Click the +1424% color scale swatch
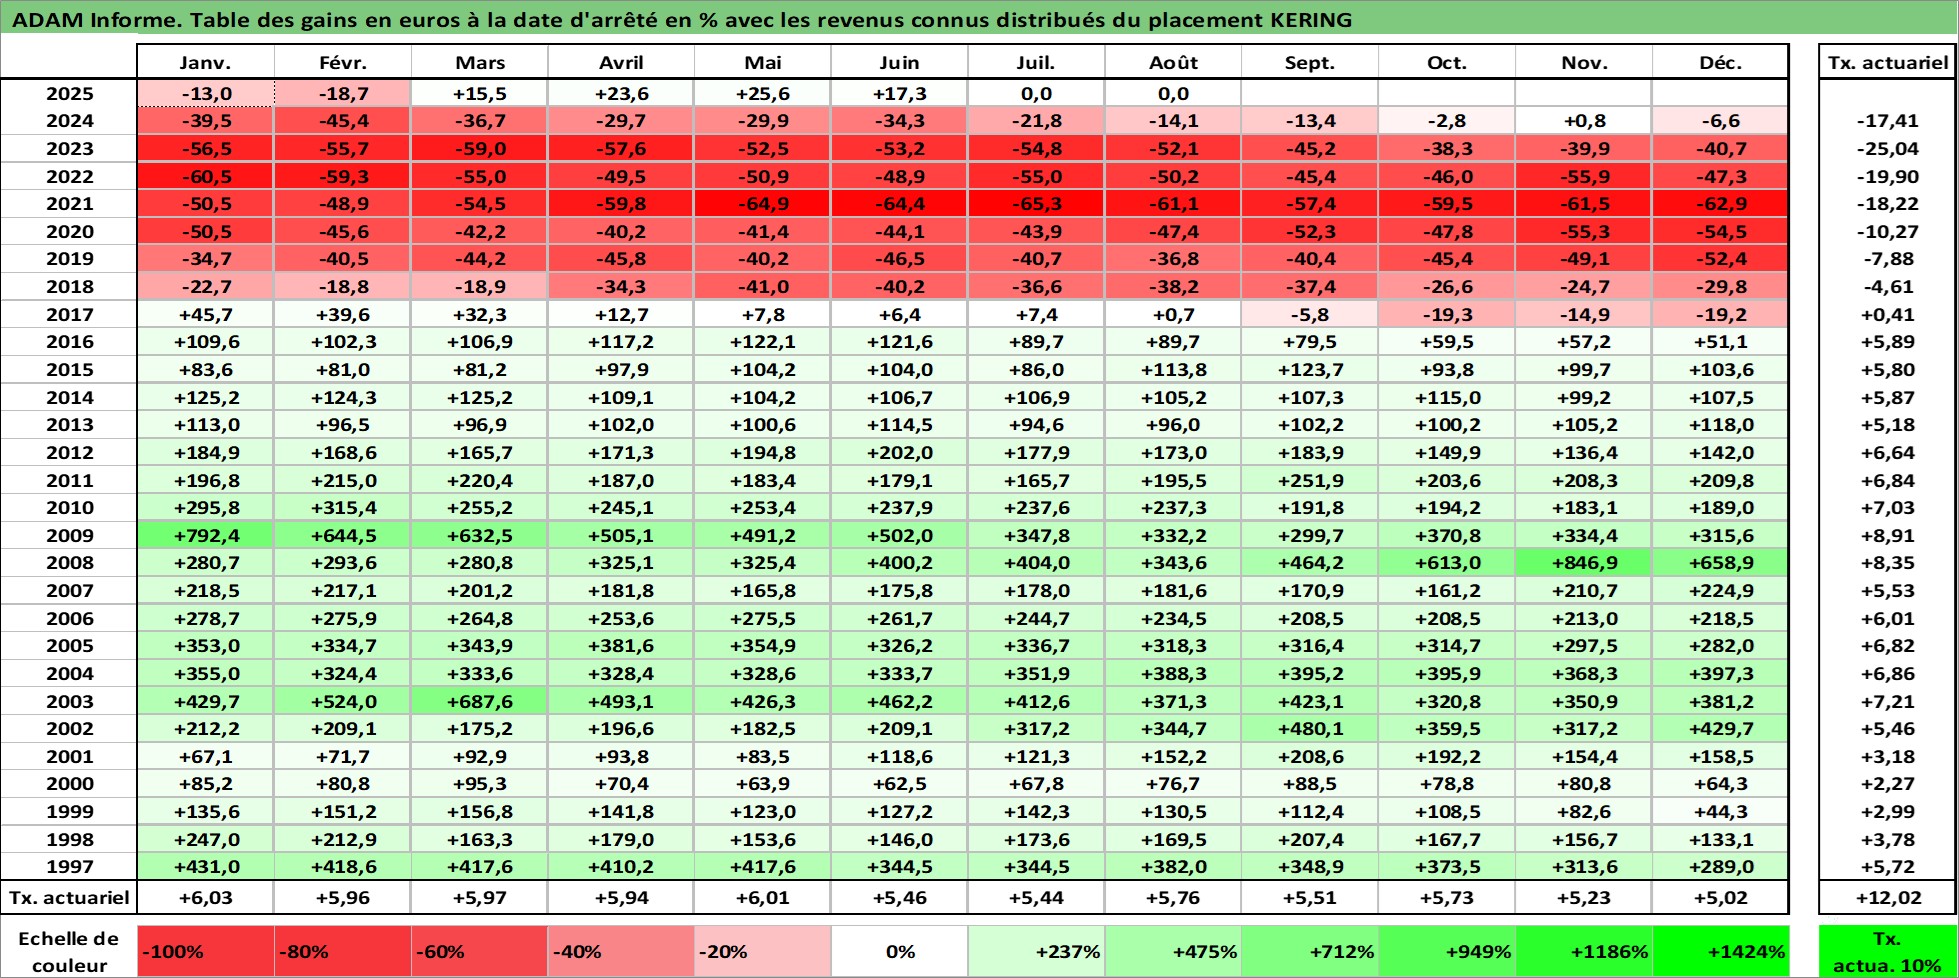This screenshot has width=1959, height=978. (1720, 951)
